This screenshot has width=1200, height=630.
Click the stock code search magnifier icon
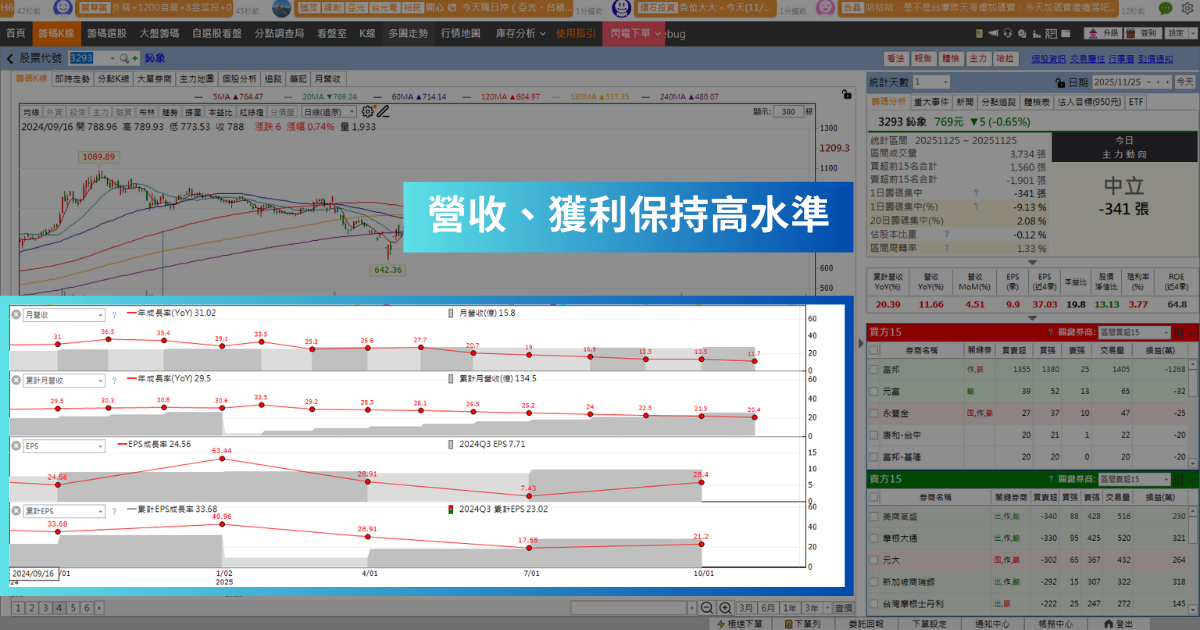[x=124, y=58]
